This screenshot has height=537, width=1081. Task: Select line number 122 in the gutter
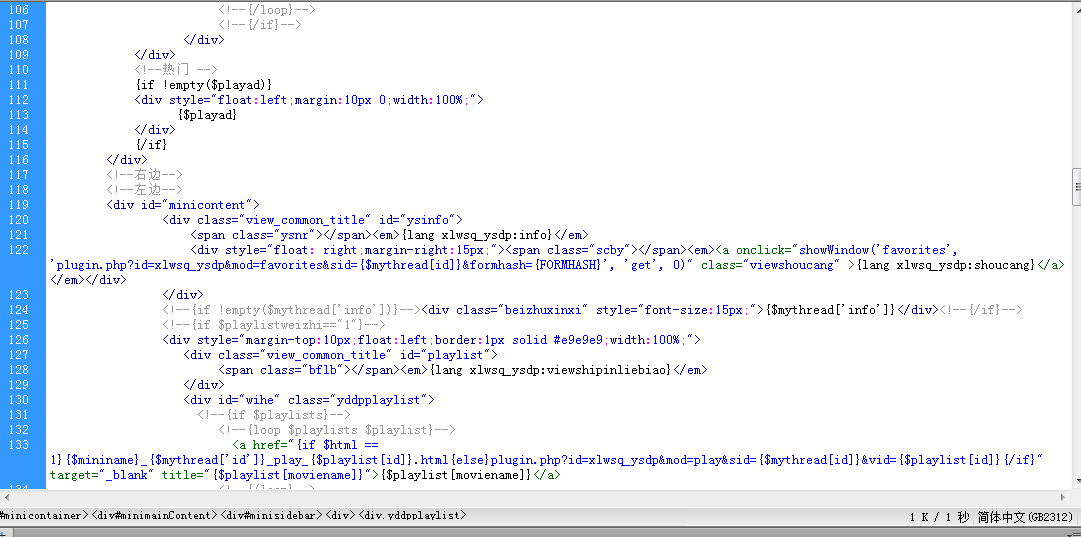point(19,250)
